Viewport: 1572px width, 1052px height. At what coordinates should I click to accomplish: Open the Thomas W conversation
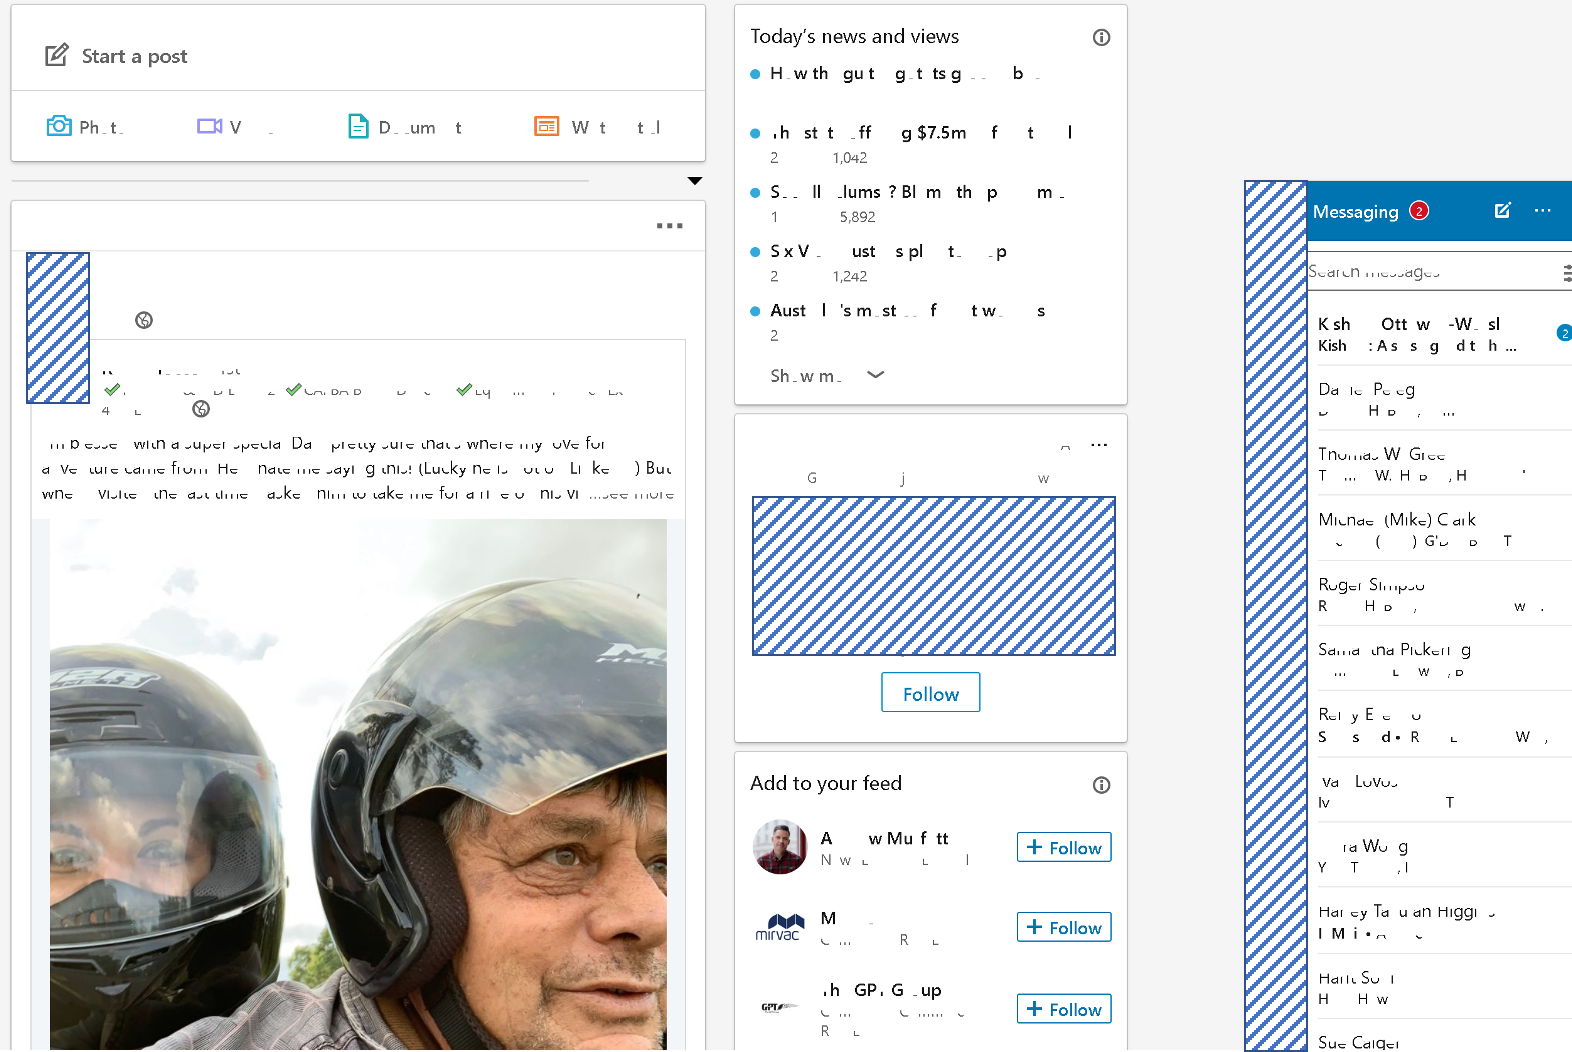pyautogui.click(x=1440, y=464)
